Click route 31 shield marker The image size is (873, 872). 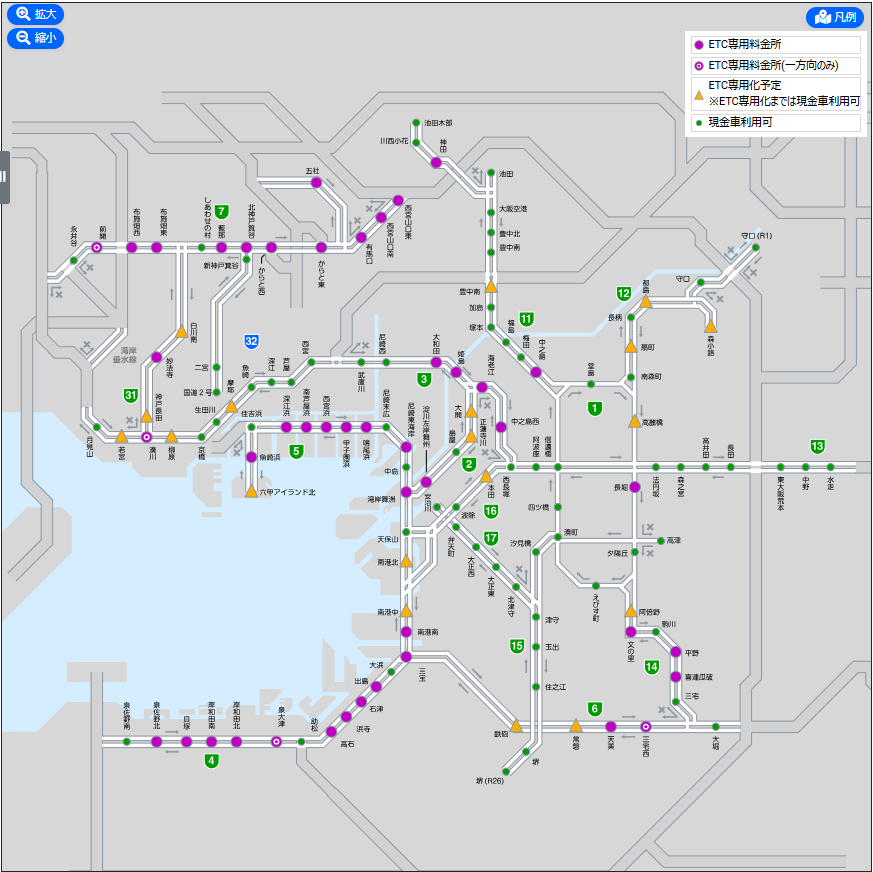click(x=130, y=395)
